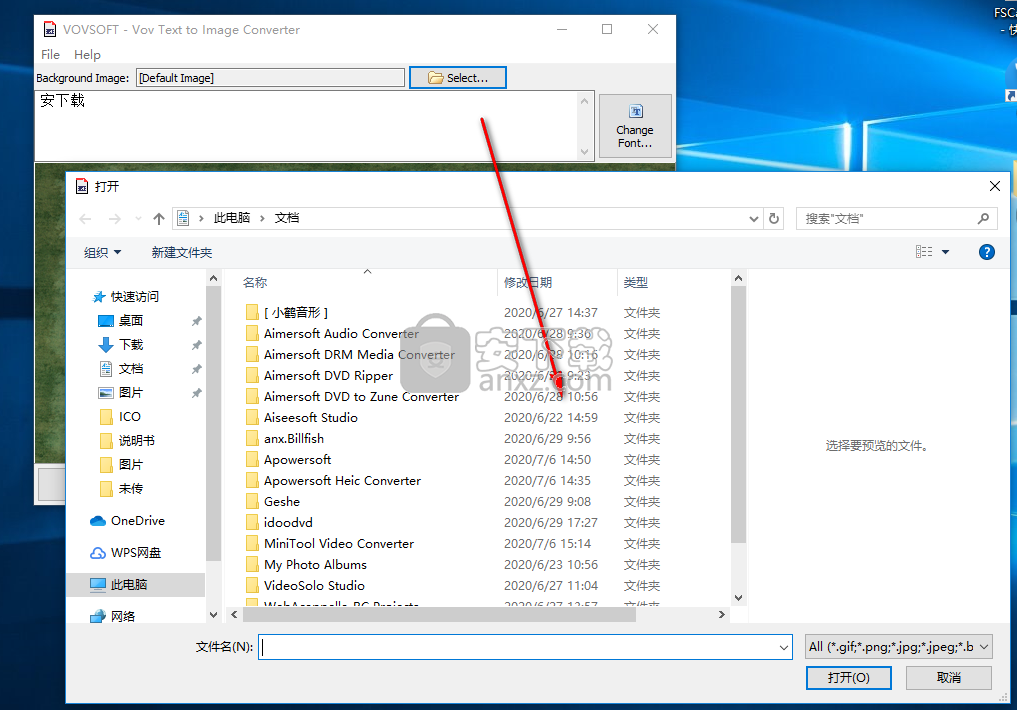
Task: Select the idoodvd folder icon
Action: point(252,523)
